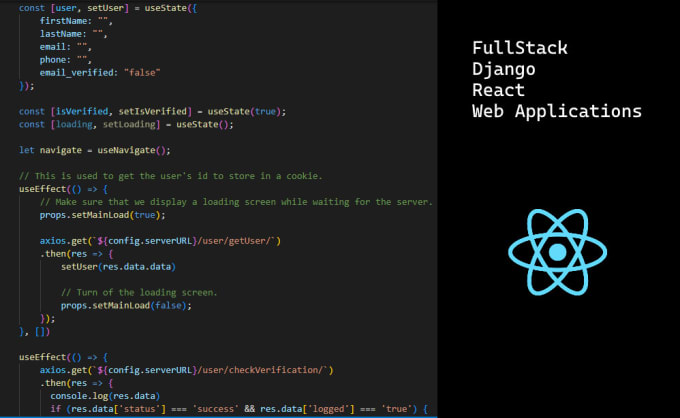Click the 'const [loading, setLoading]' code line
680x418 pixels.
coord(126,125)
